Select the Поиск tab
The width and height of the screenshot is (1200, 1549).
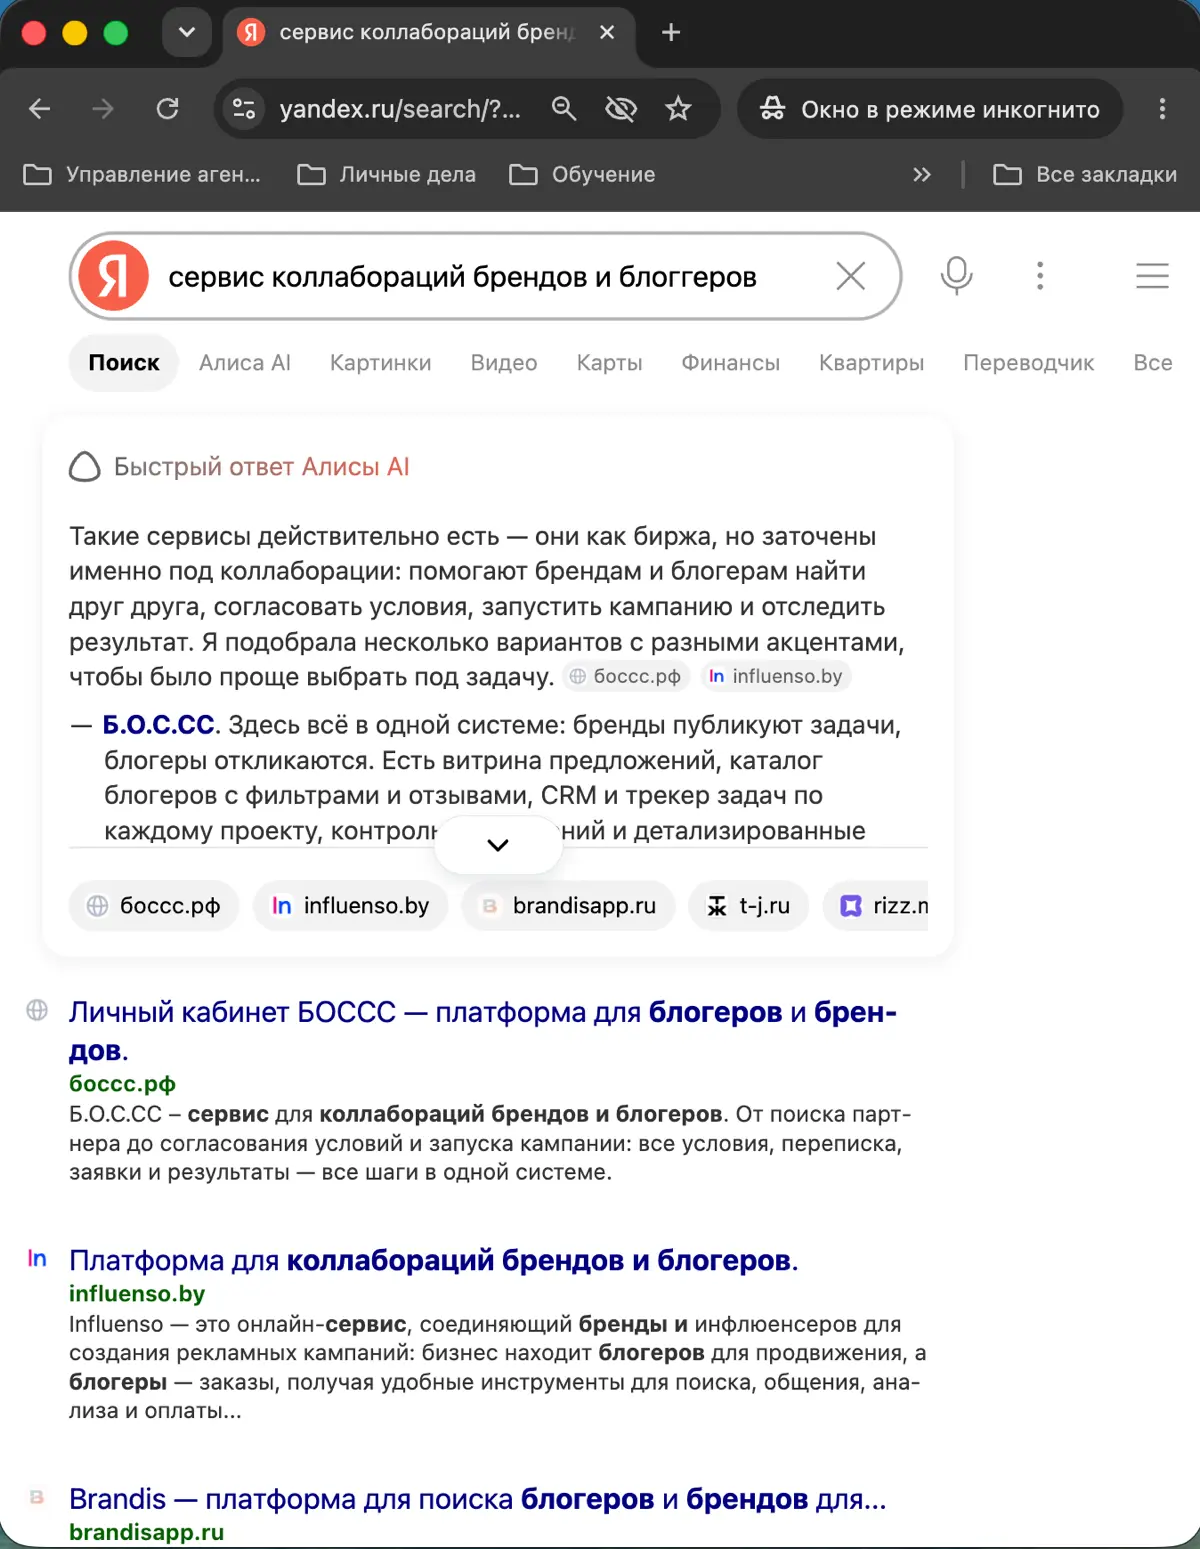[124, 363]
